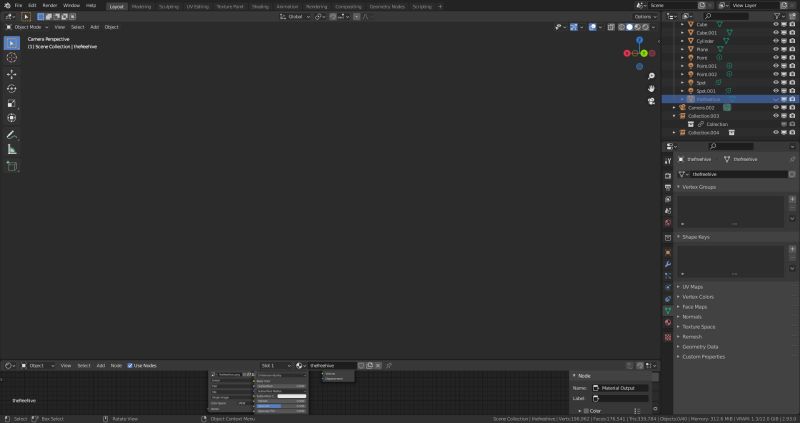Image resolution: width=800 pixels, height=423 pixels.
Task: Open the node editor Add menu
Action: [101, 365]
